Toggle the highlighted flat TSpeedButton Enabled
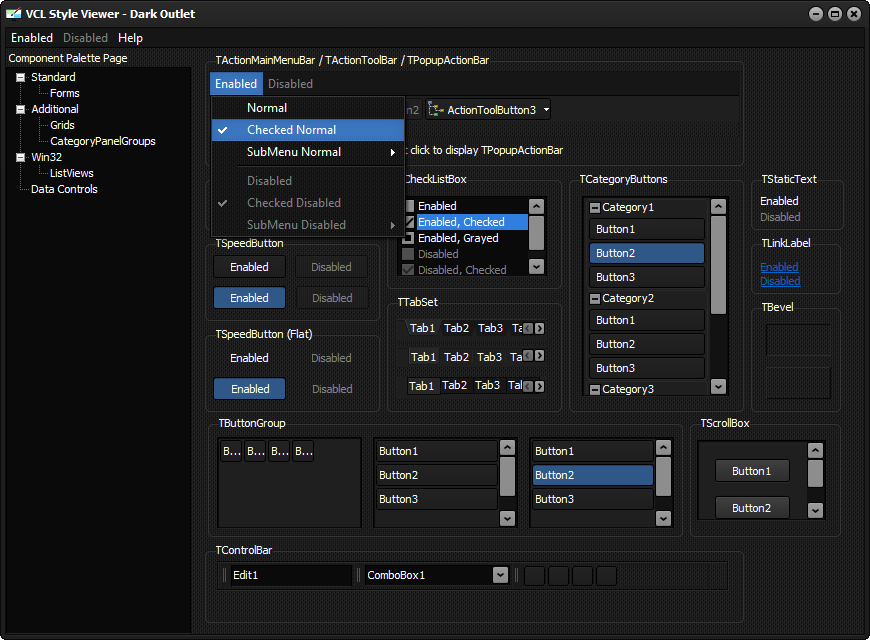870x640 pixels. pos(250,389)
